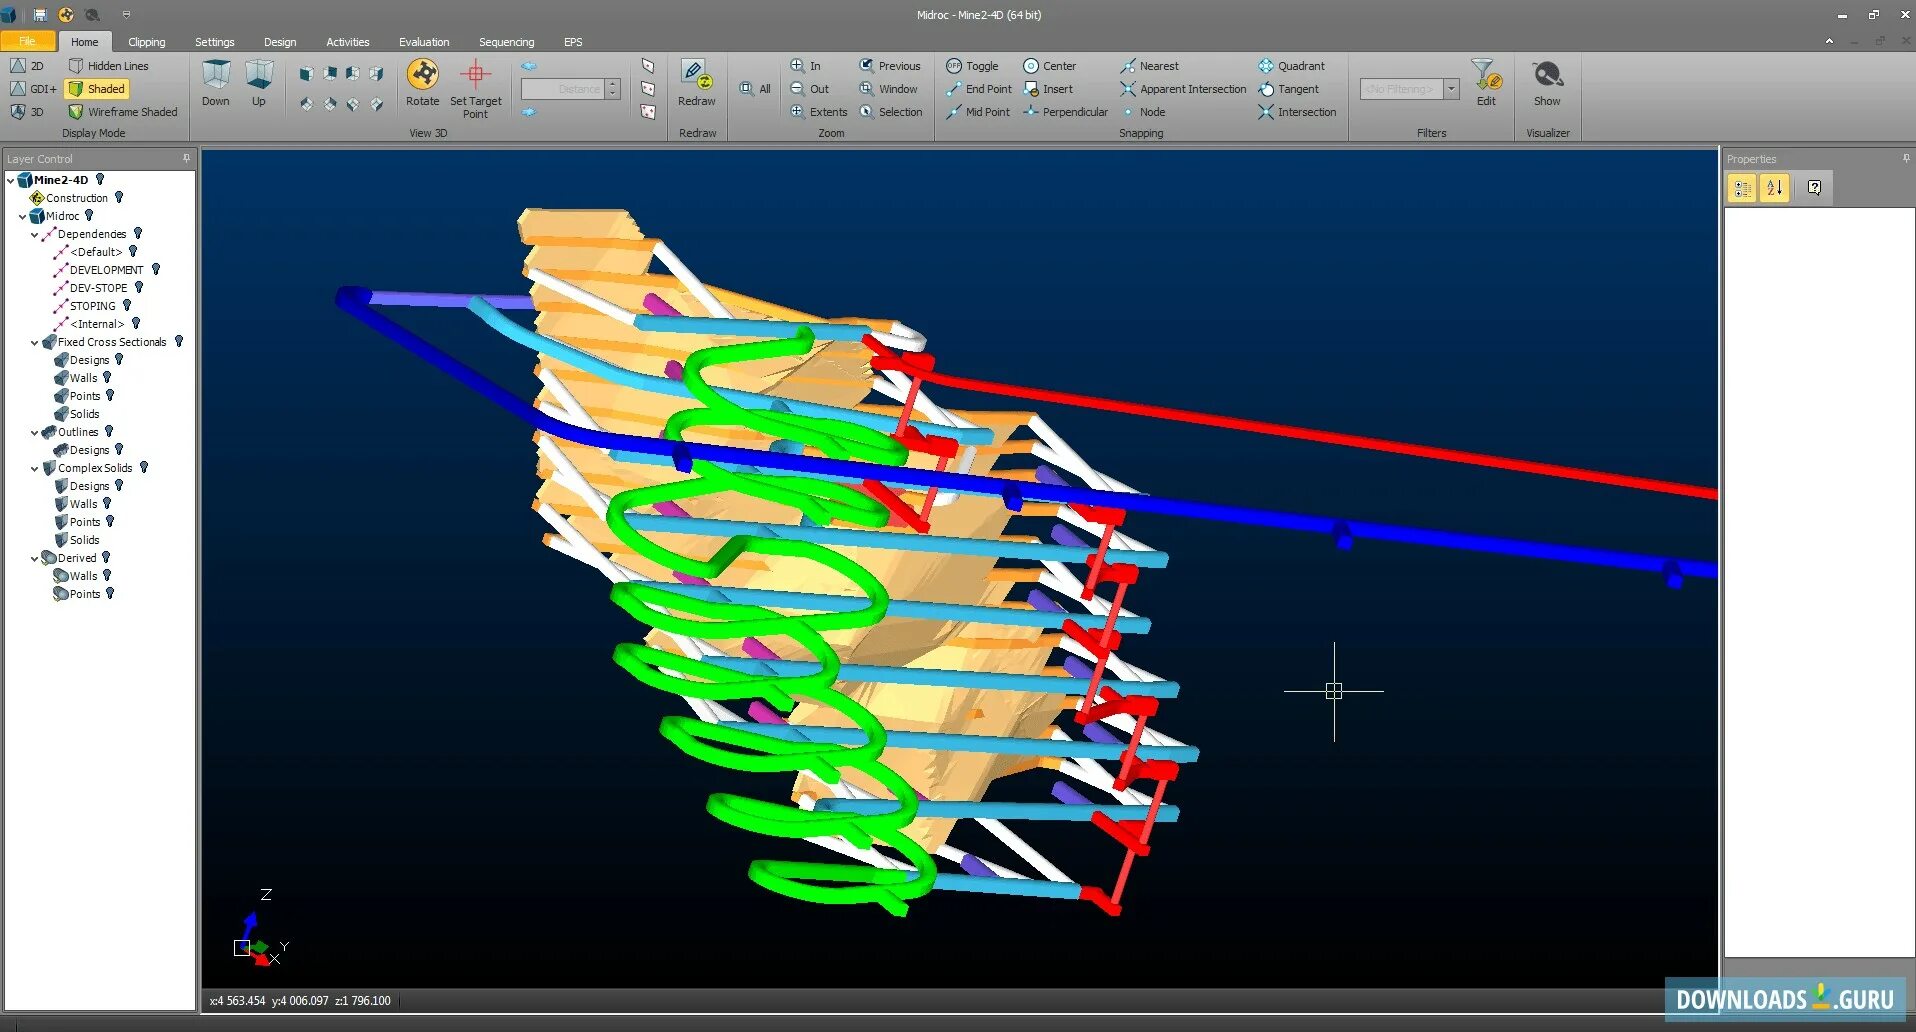Click the Distance stepper arrows
1916x1032 pixels.
(x=613, y=89)
